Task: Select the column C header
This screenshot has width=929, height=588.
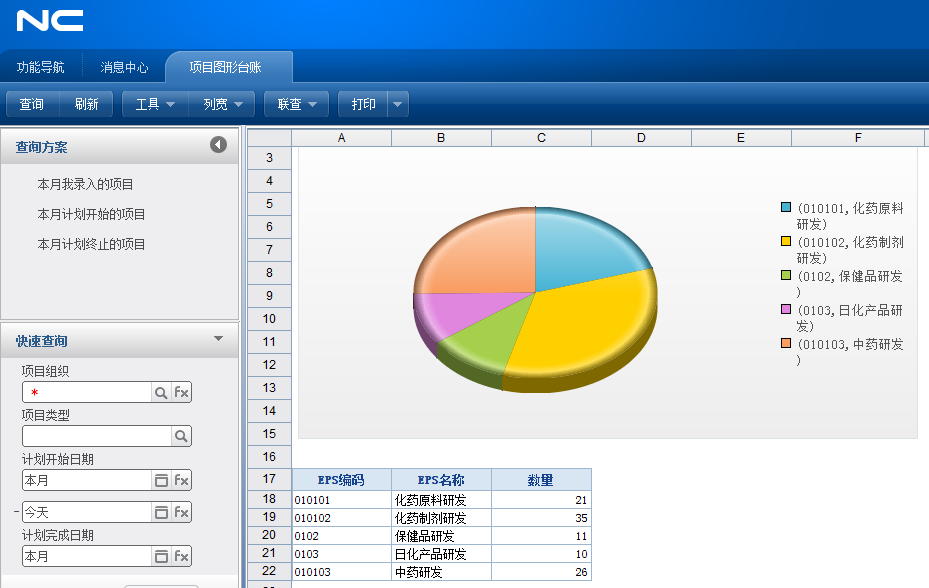Action: coord(541,138)
